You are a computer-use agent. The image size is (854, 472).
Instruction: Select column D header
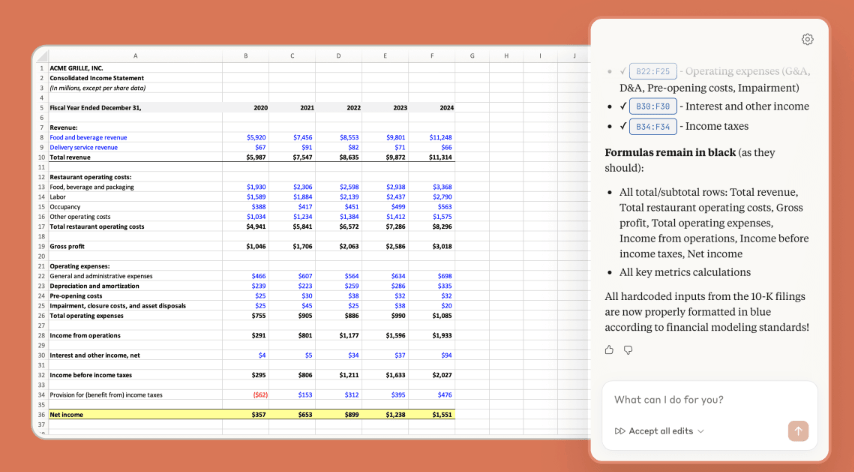(x=339, y=56)
